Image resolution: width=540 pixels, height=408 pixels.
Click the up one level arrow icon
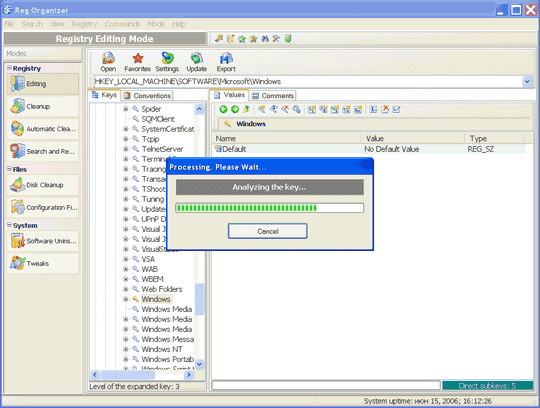246,109
